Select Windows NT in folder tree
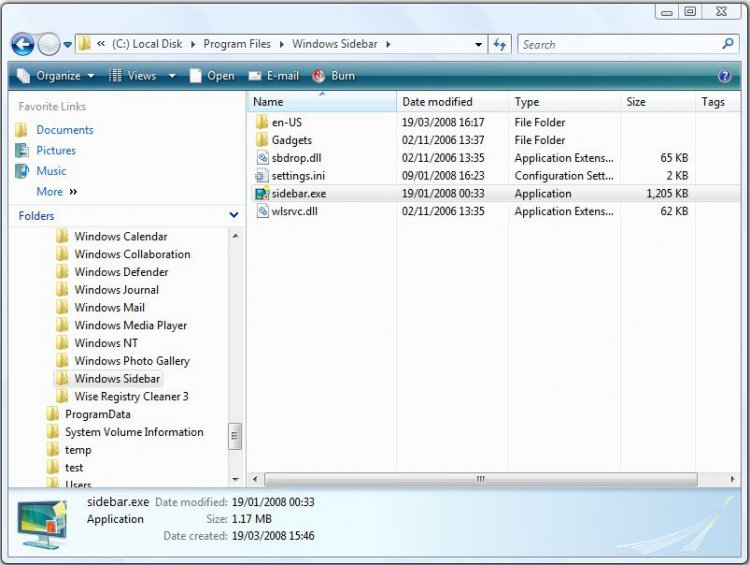The image size is (750, 565). [x=106, y=343]
